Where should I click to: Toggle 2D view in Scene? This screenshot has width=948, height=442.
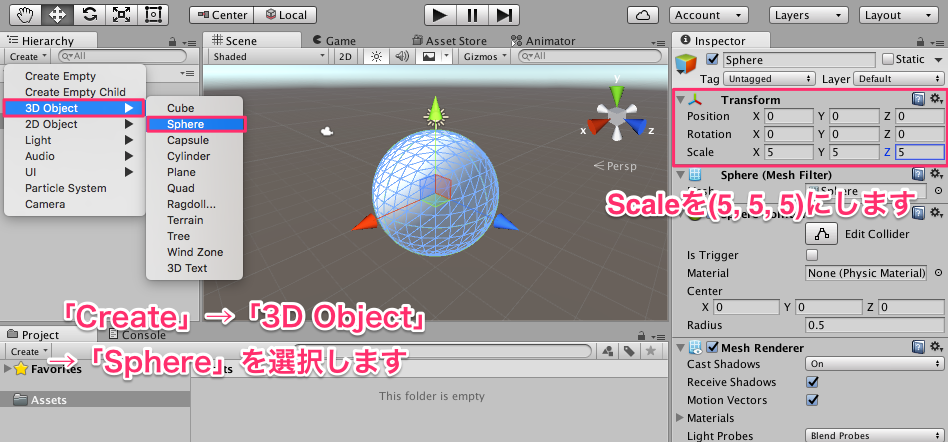coord(345,56)
